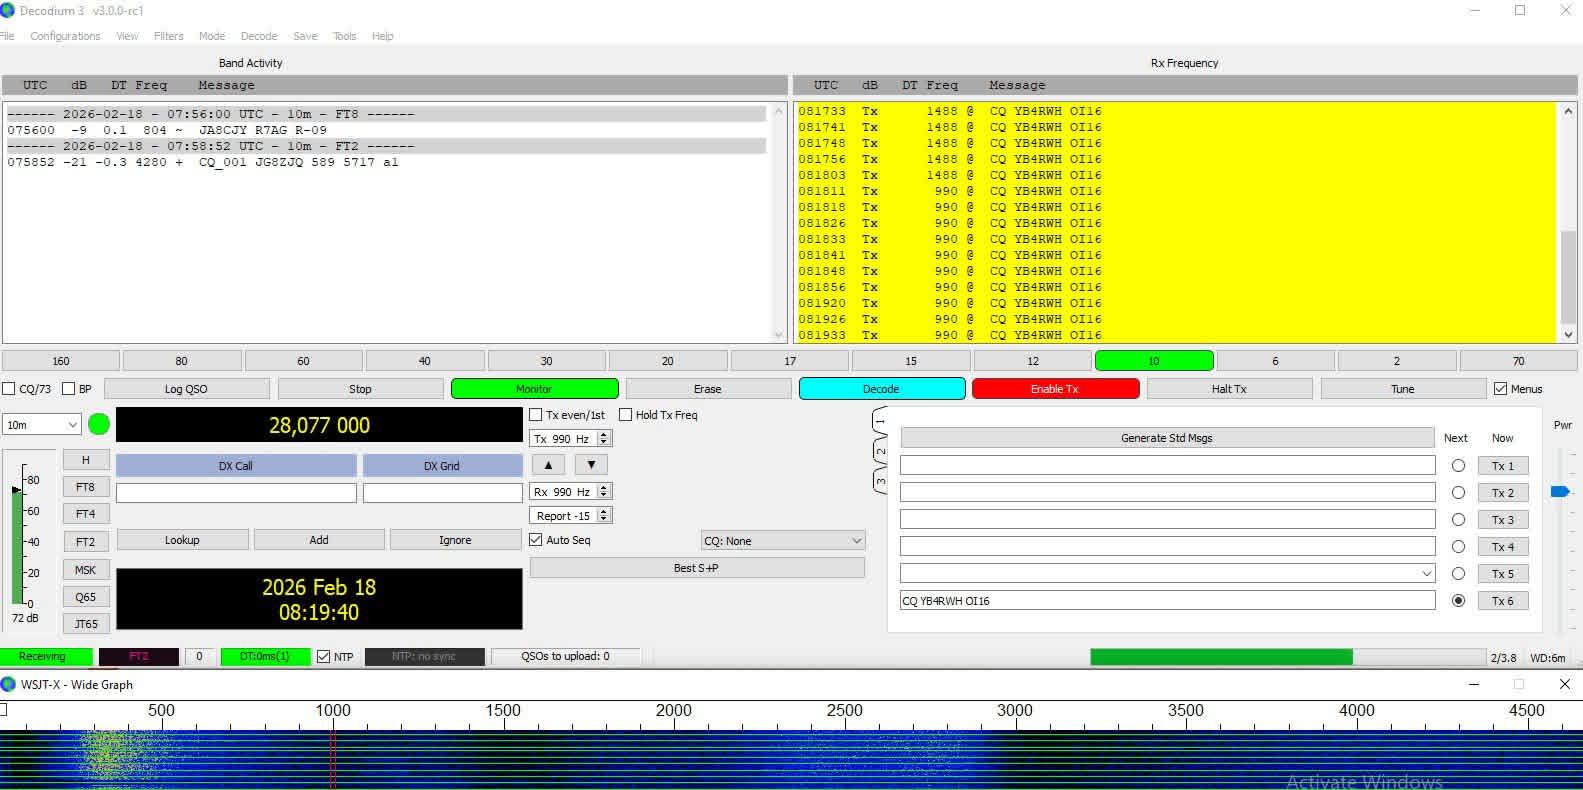Uncheck the Auto Seq checkbox

click(536, 540)
